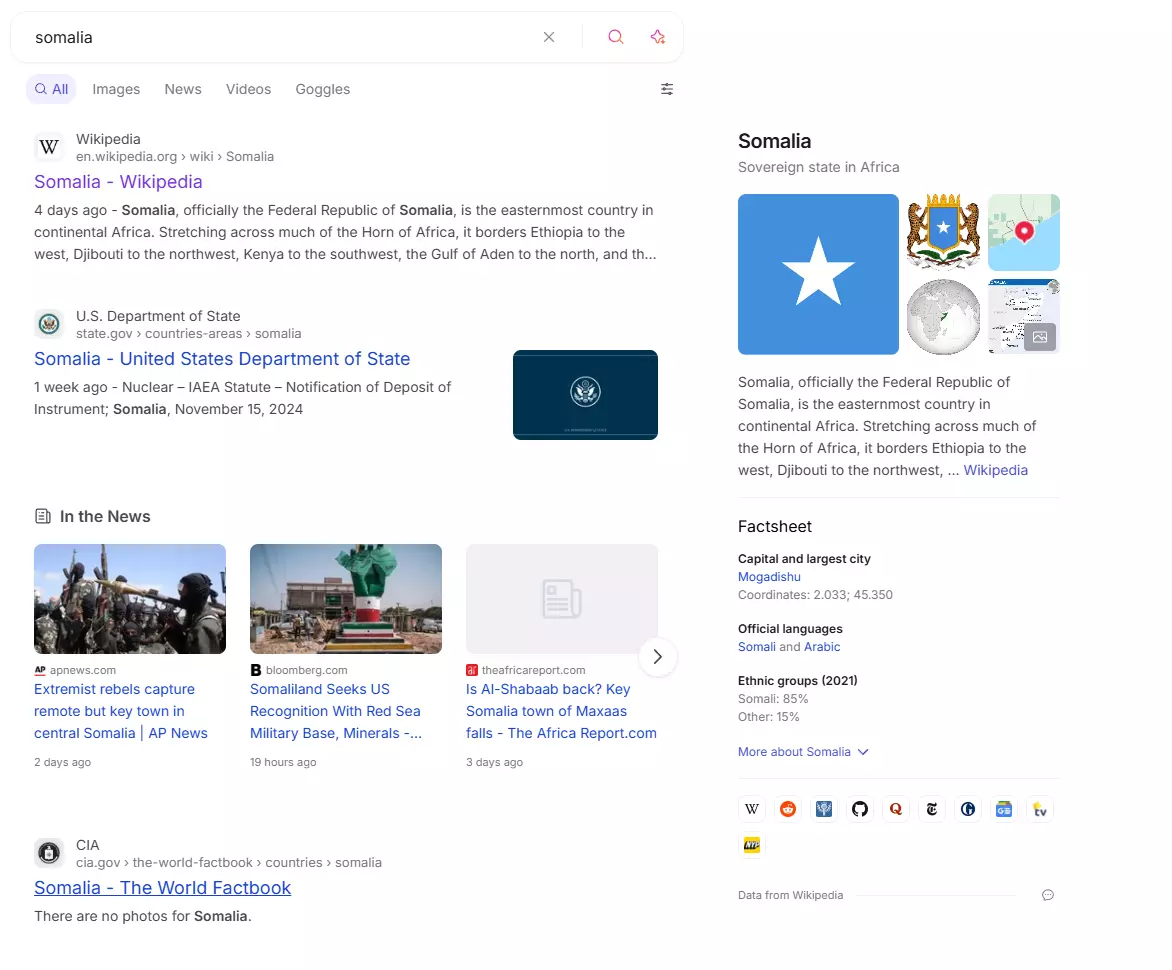
Task: Open the Goggles tab
Action: click(x=322, y=89)
